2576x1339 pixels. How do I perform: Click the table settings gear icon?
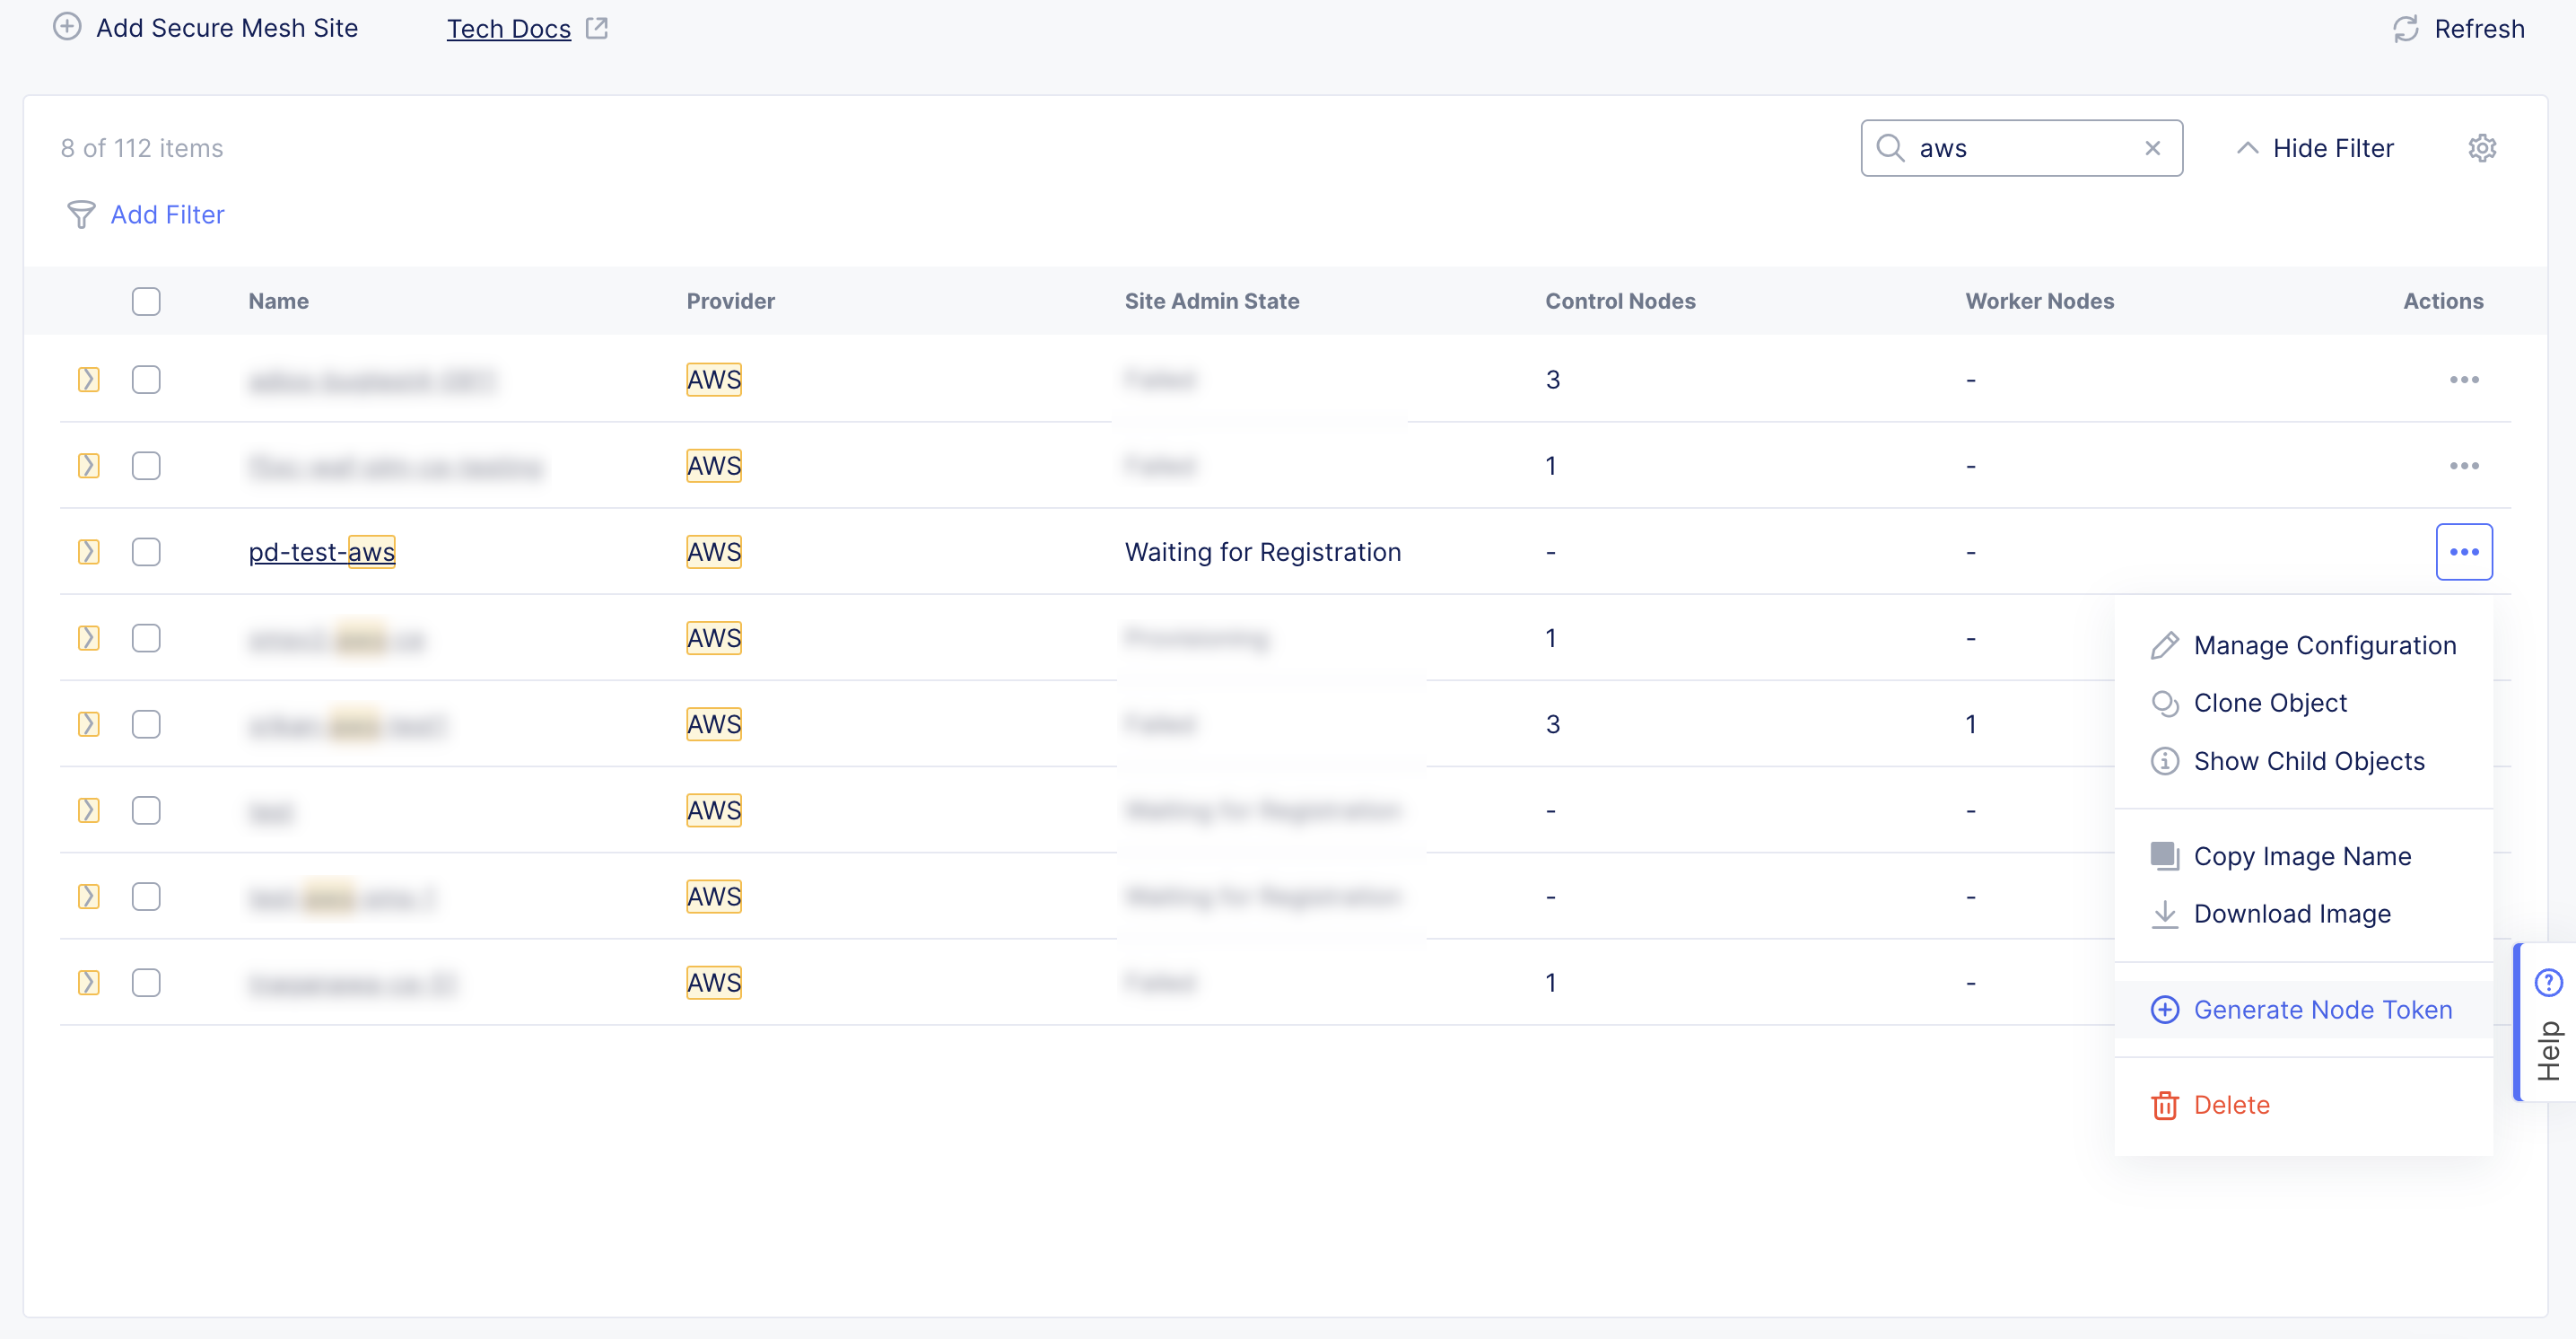click(x=2481, y=148)
